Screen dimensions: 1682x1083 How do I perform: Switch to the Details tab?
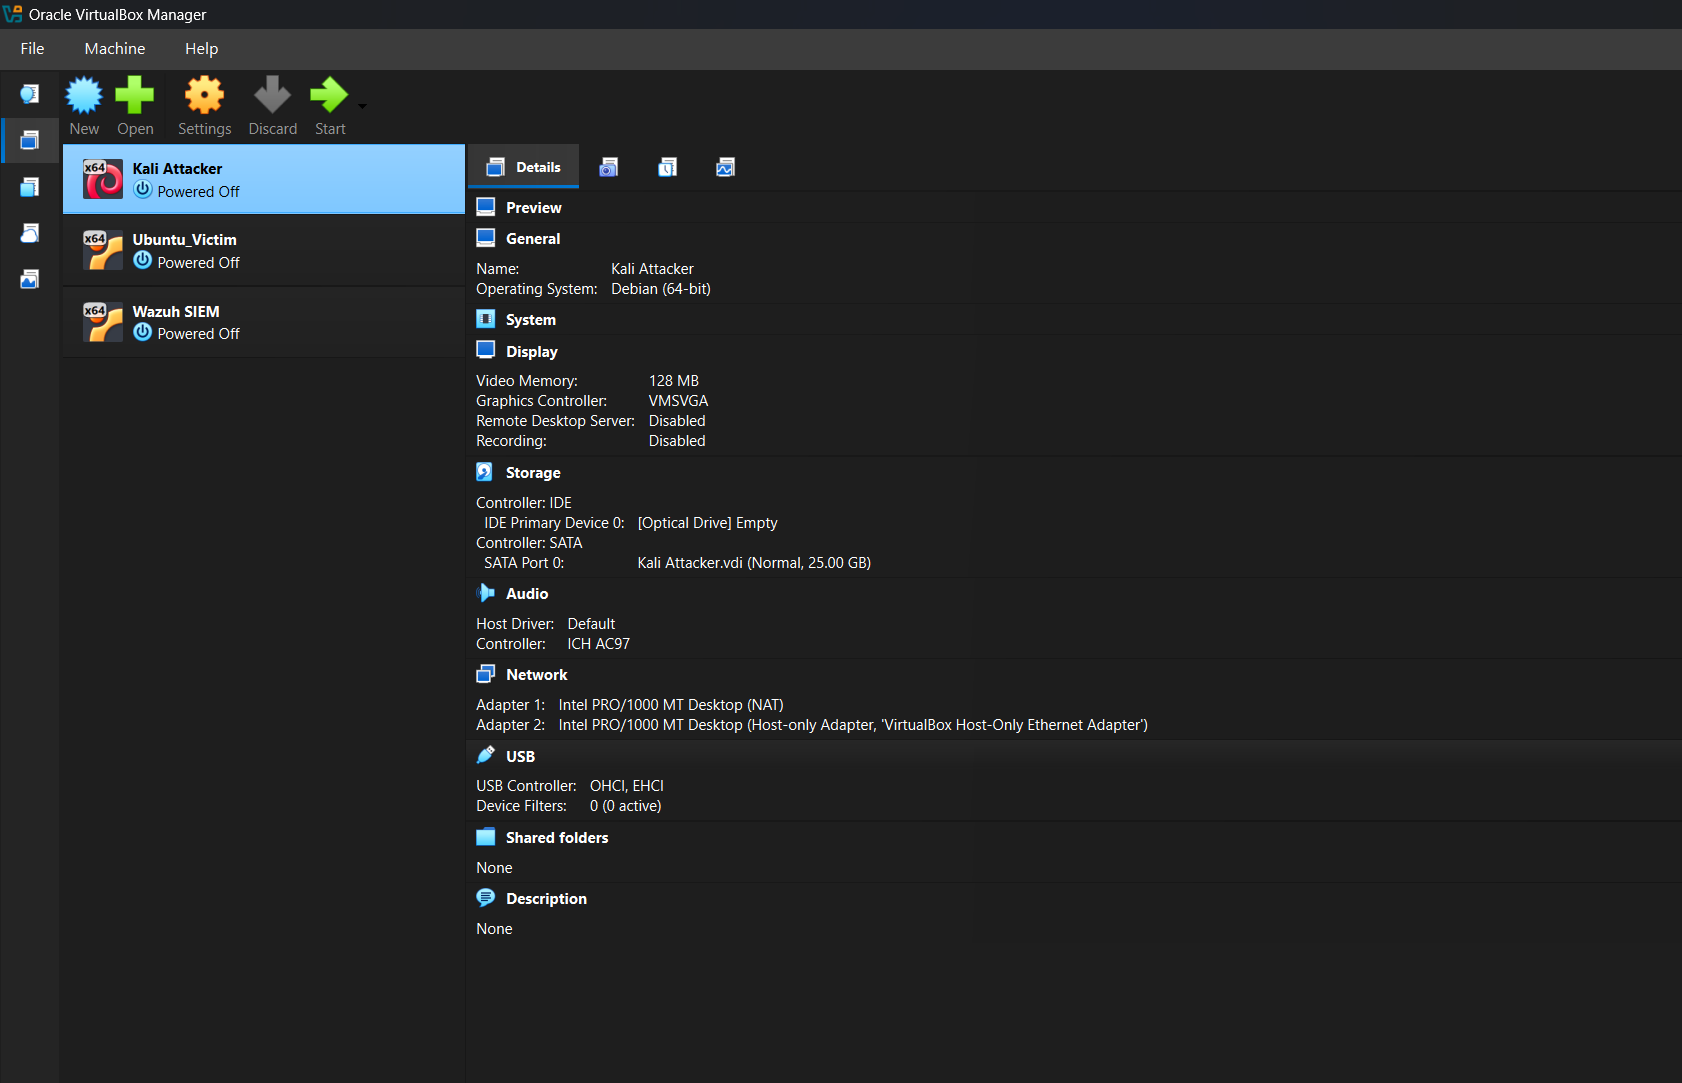click(x=524, y=167)
